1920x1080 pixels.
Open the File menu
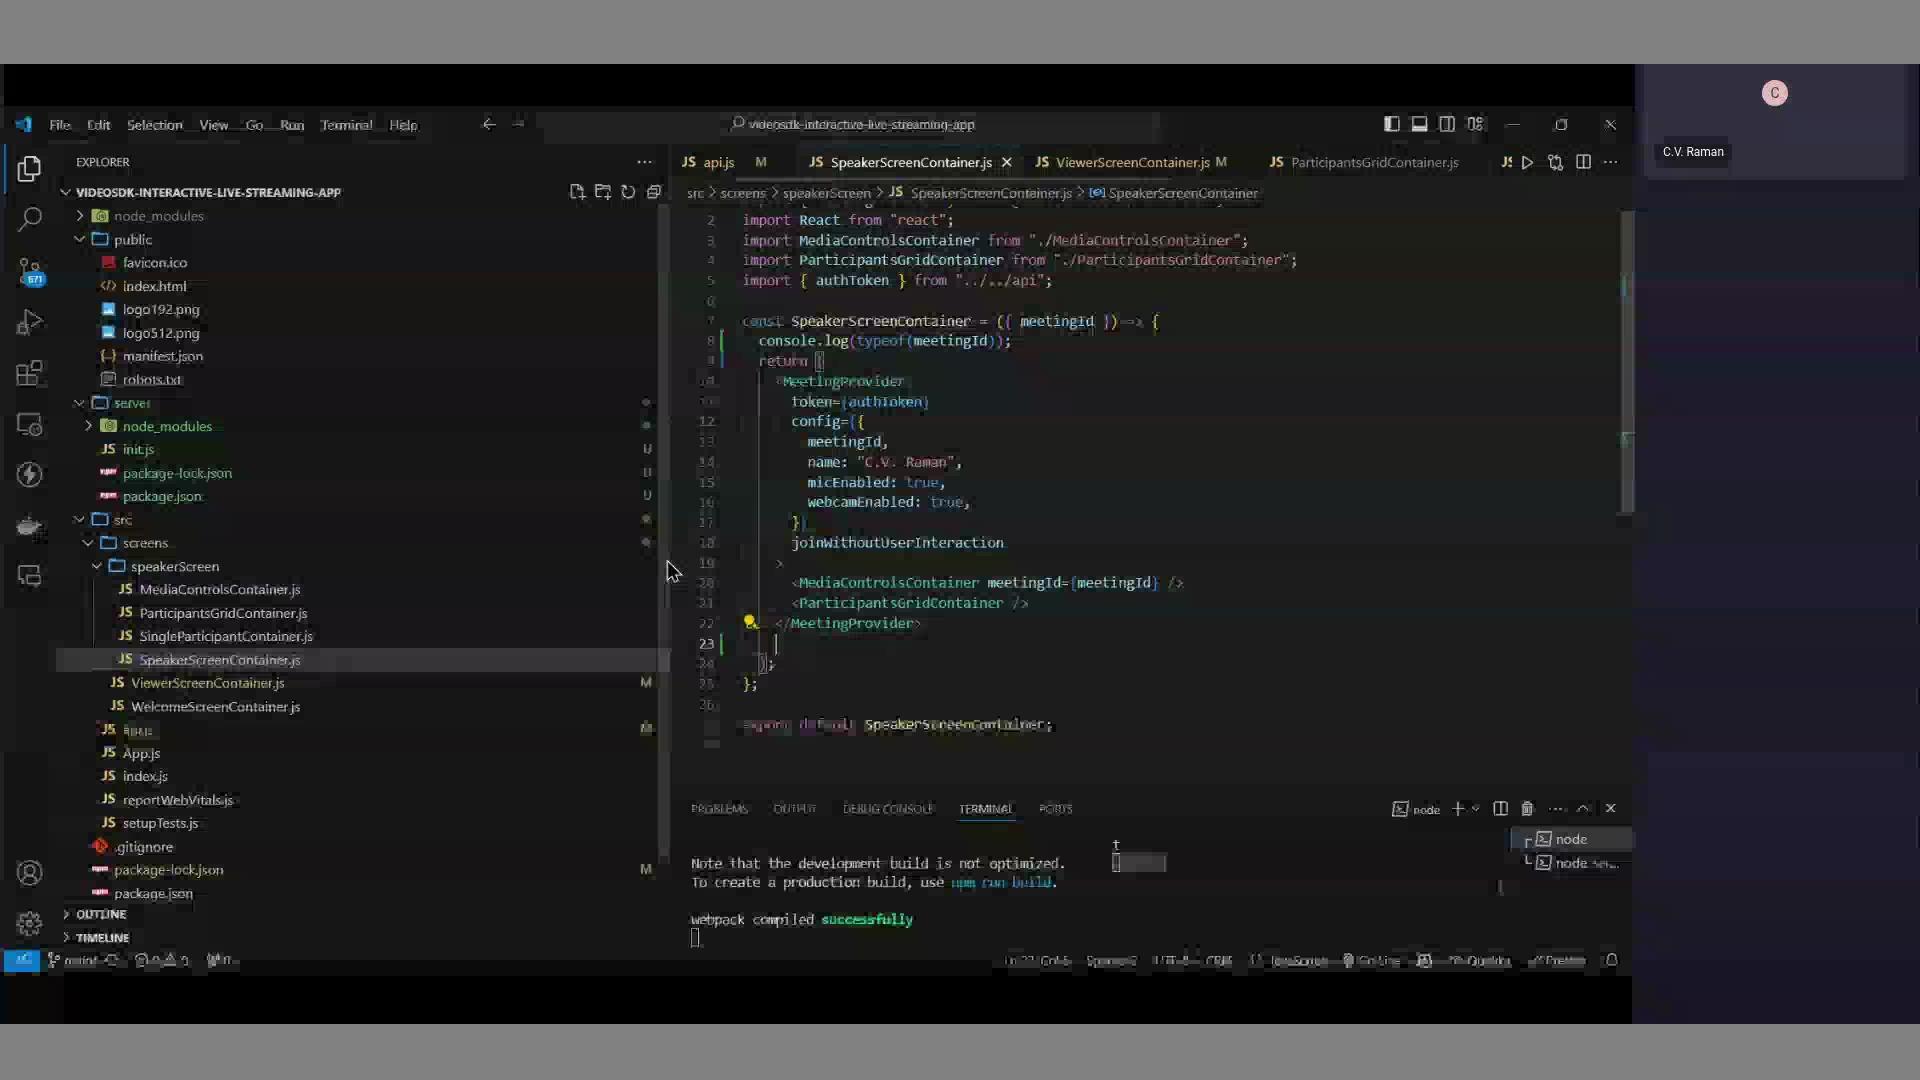pyautogui.click(x=60, y=125)
